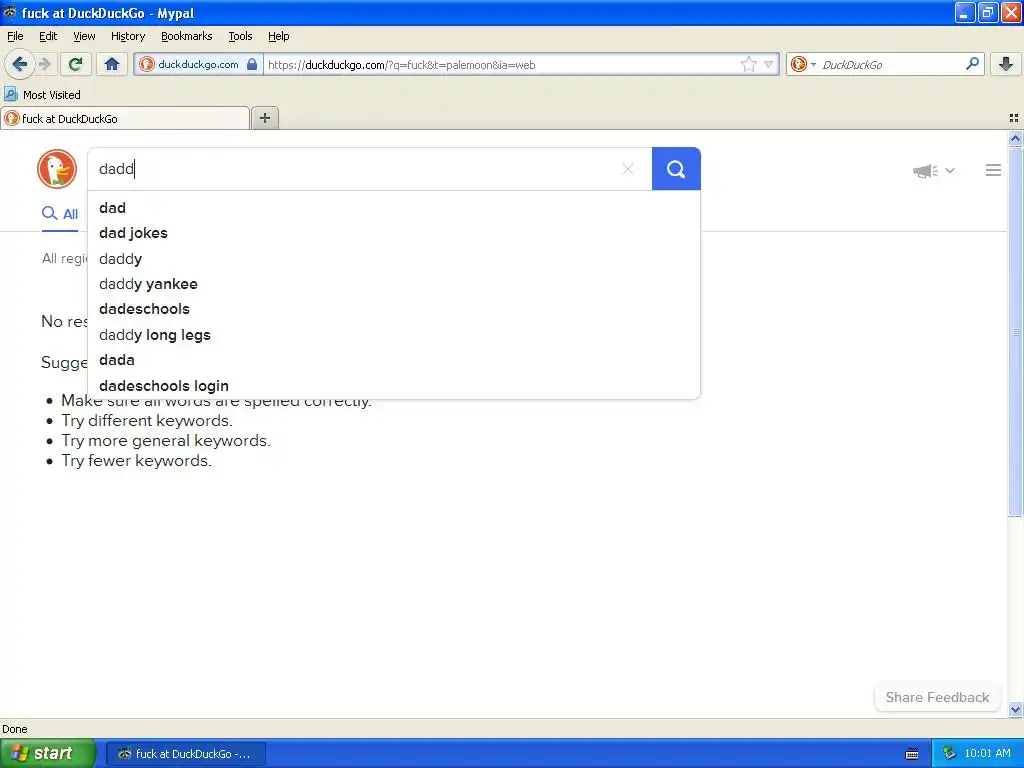The image size is (1024, 768).
Task: Click the toolbar search magnifier icon
Action: [972, 63]
